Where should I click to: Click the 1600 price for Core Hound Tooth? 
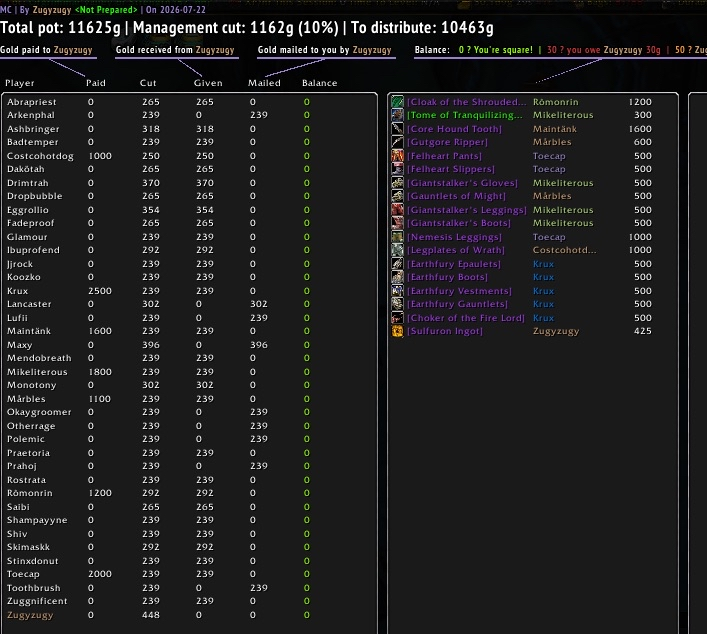(x=640, y=129)
